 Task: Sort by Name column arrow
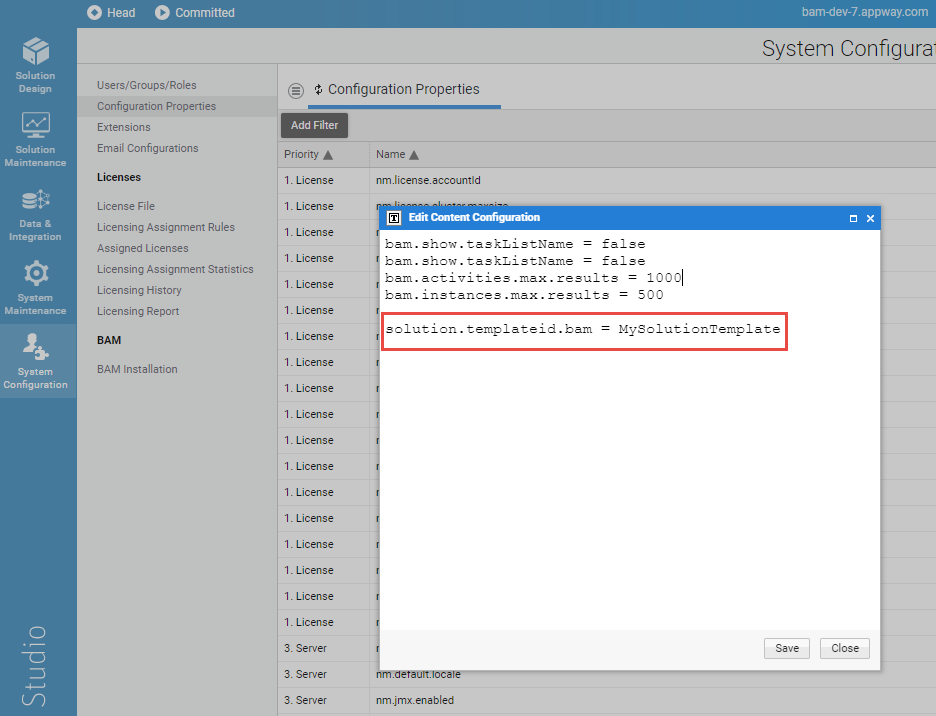point(414,155)
